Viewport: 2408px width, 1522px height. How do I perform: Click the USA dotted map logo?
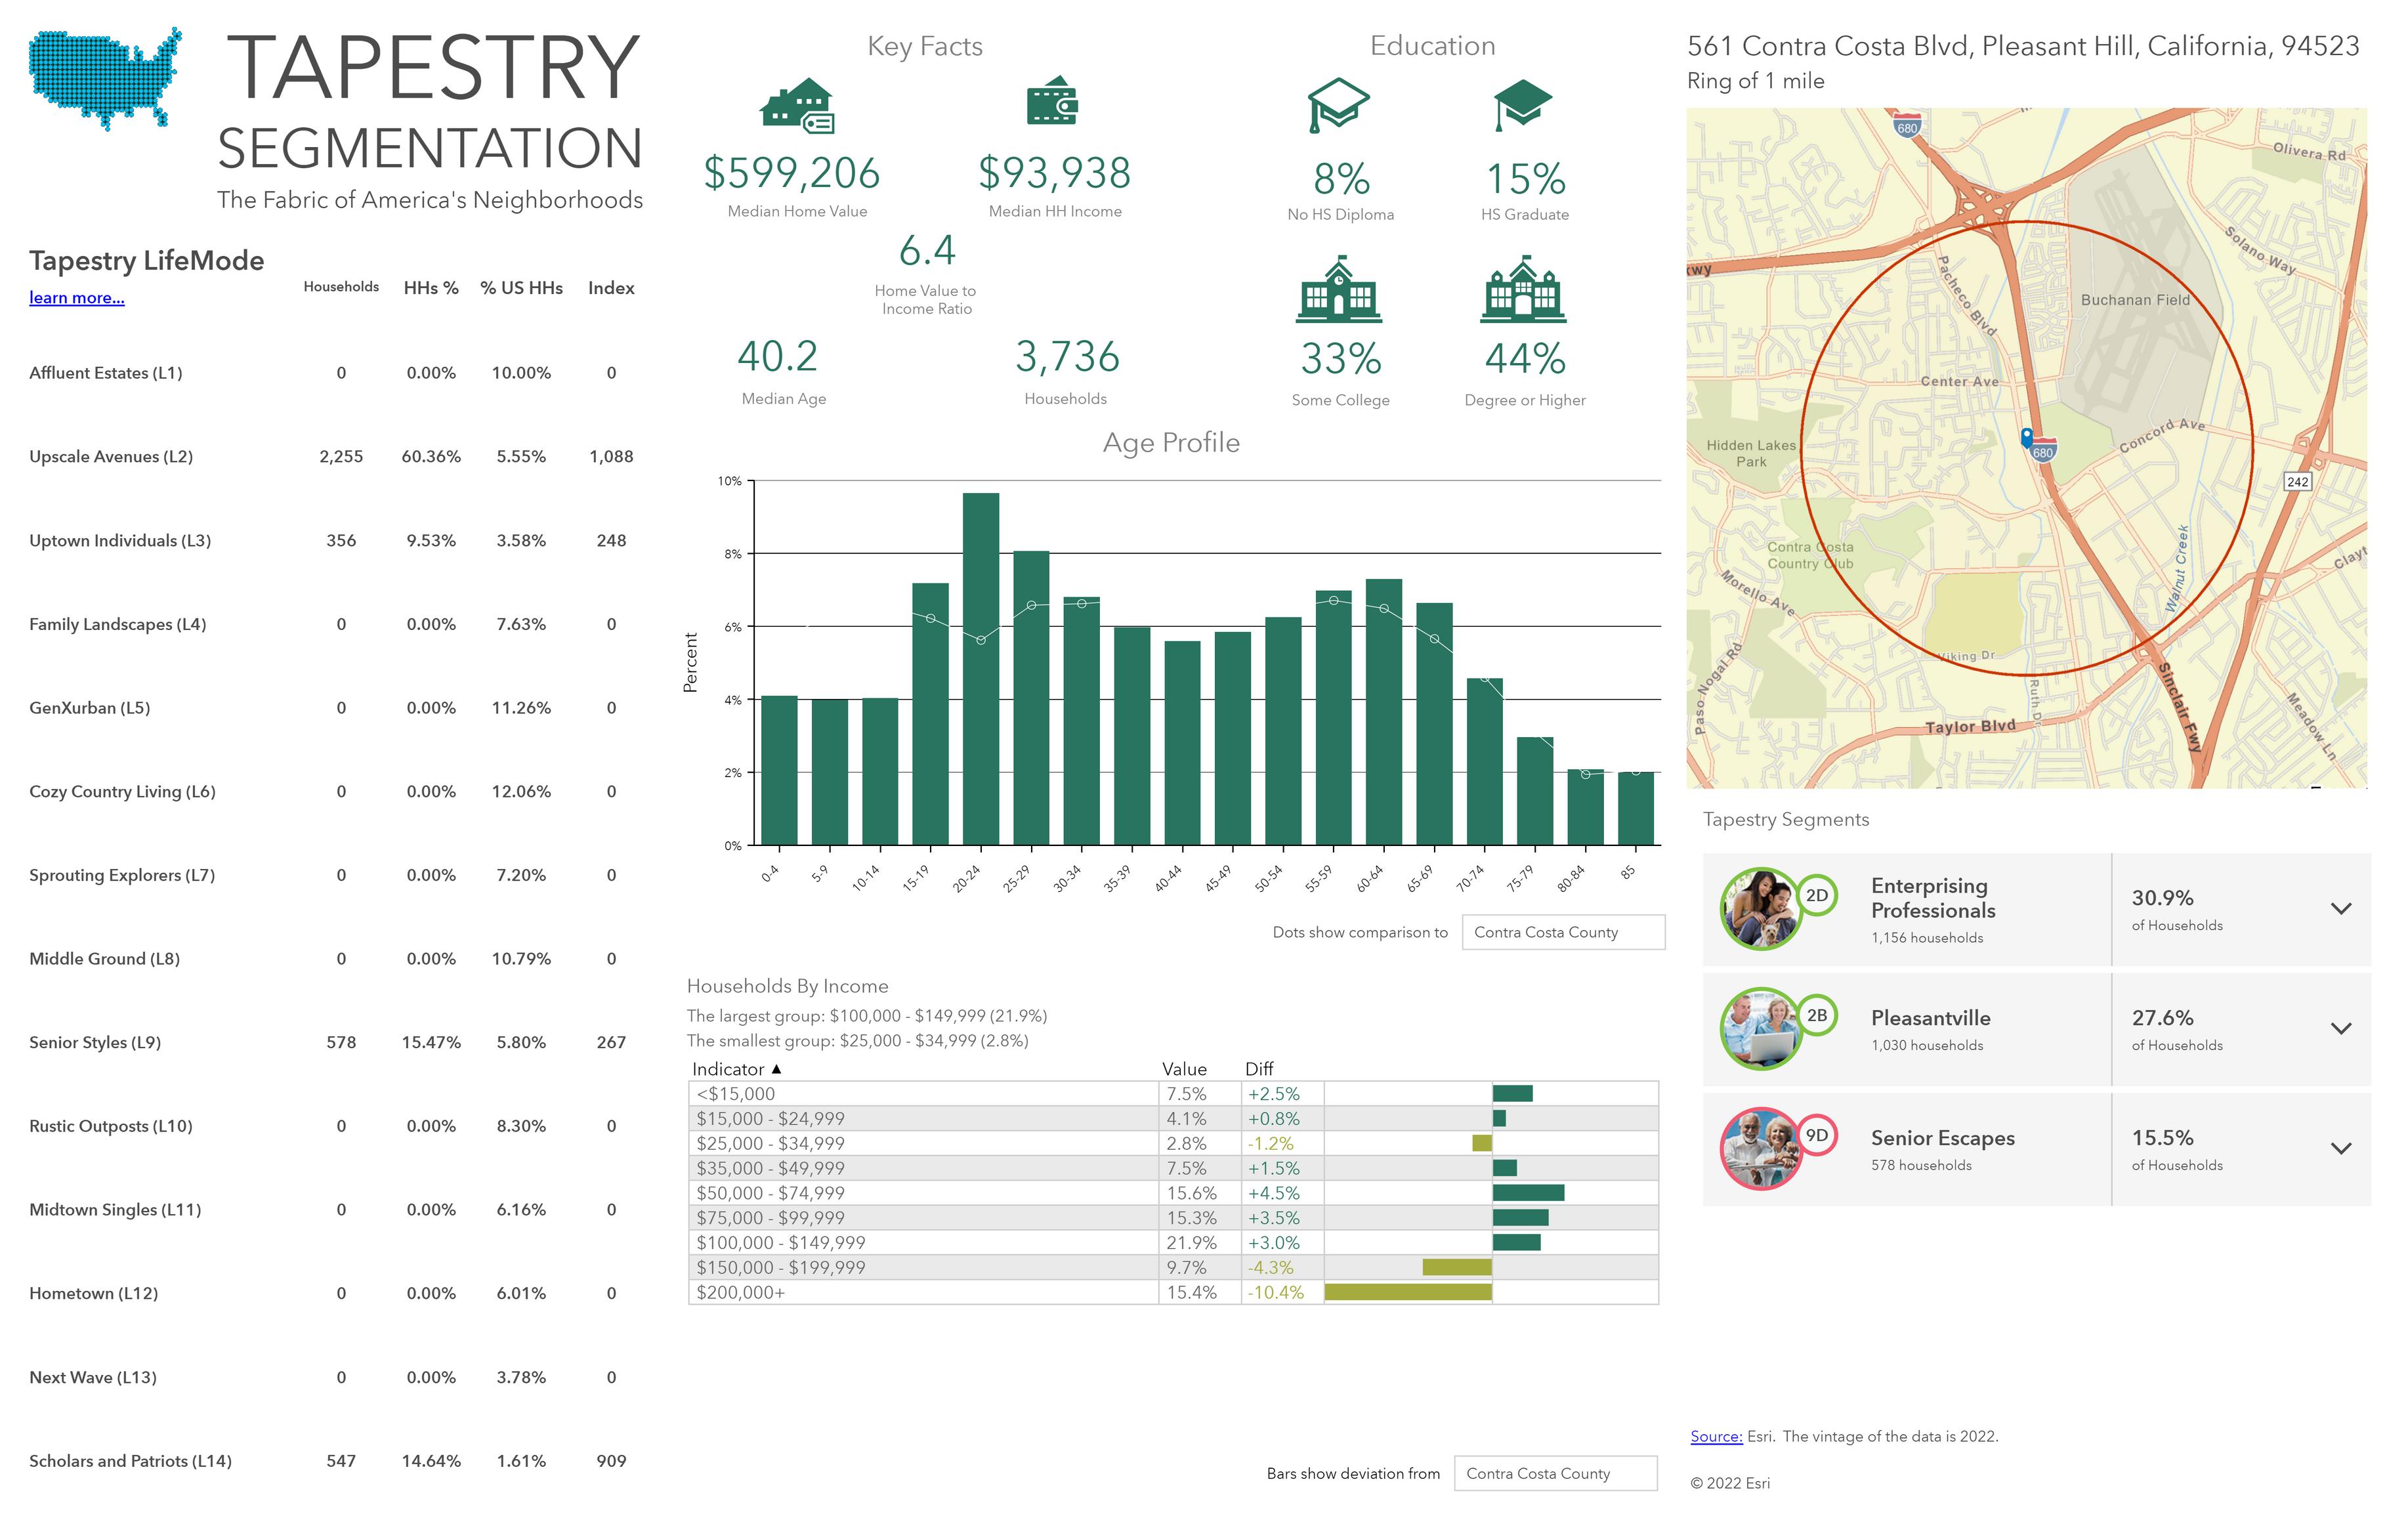click(105, 79)
